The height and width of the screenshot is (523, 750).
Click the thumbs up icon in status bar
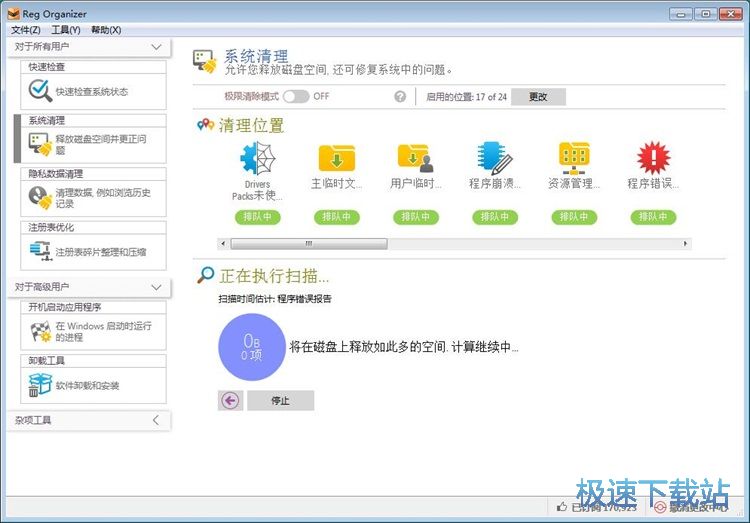(562, 507)
